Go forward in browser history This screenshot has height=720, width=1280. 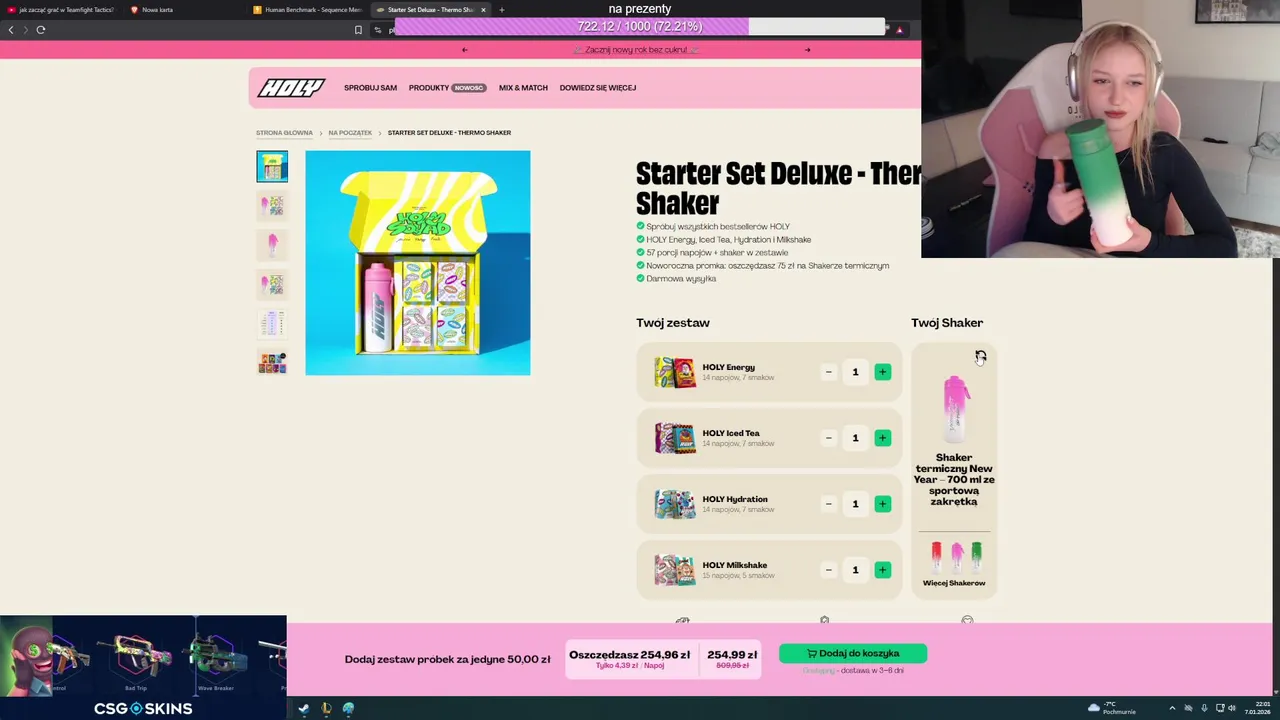pyautogui.click(x=26, y=30)
